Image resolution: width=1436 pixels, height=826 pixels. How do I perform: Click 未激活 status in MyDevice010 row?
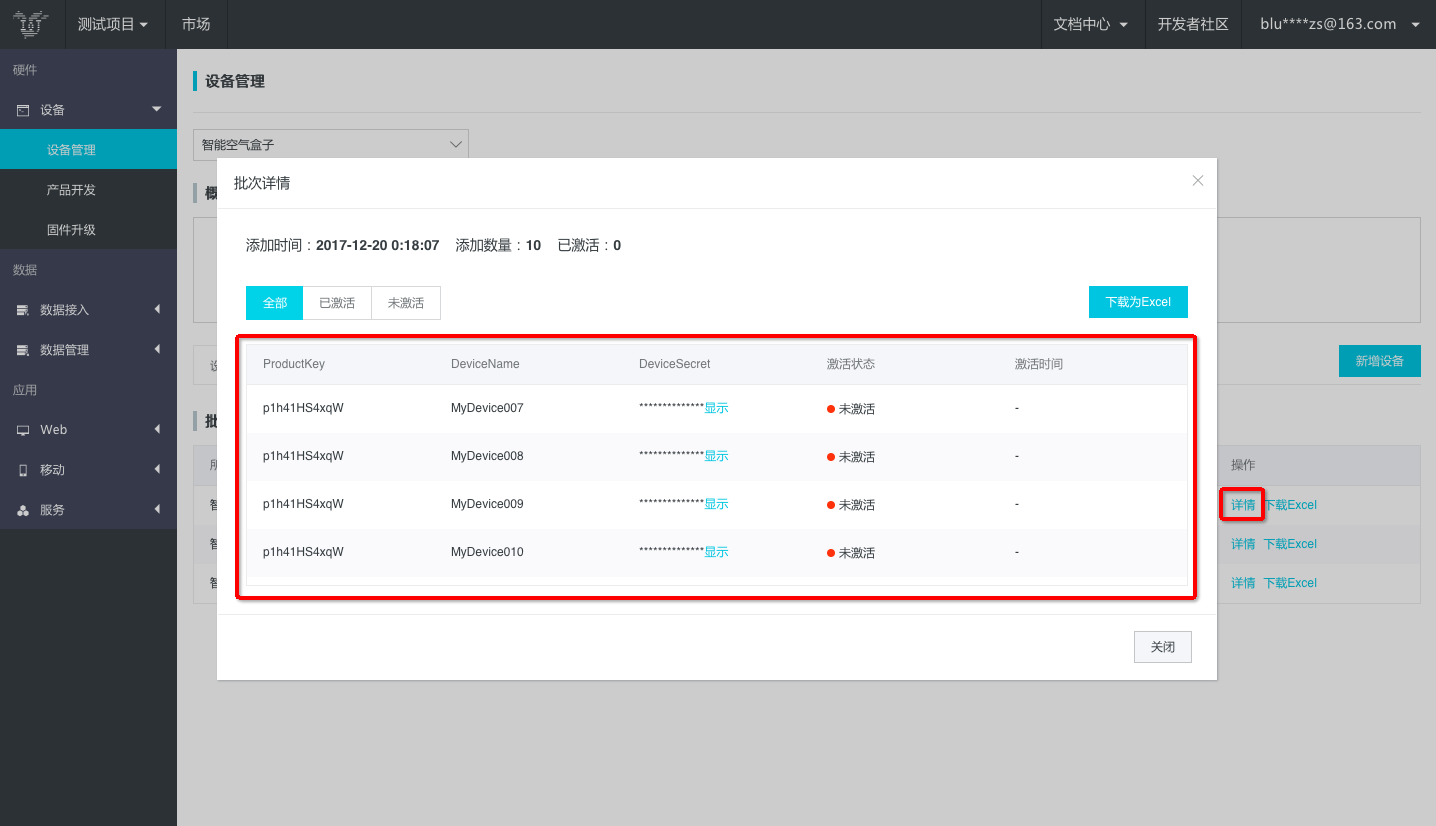(x=851, y=553)
